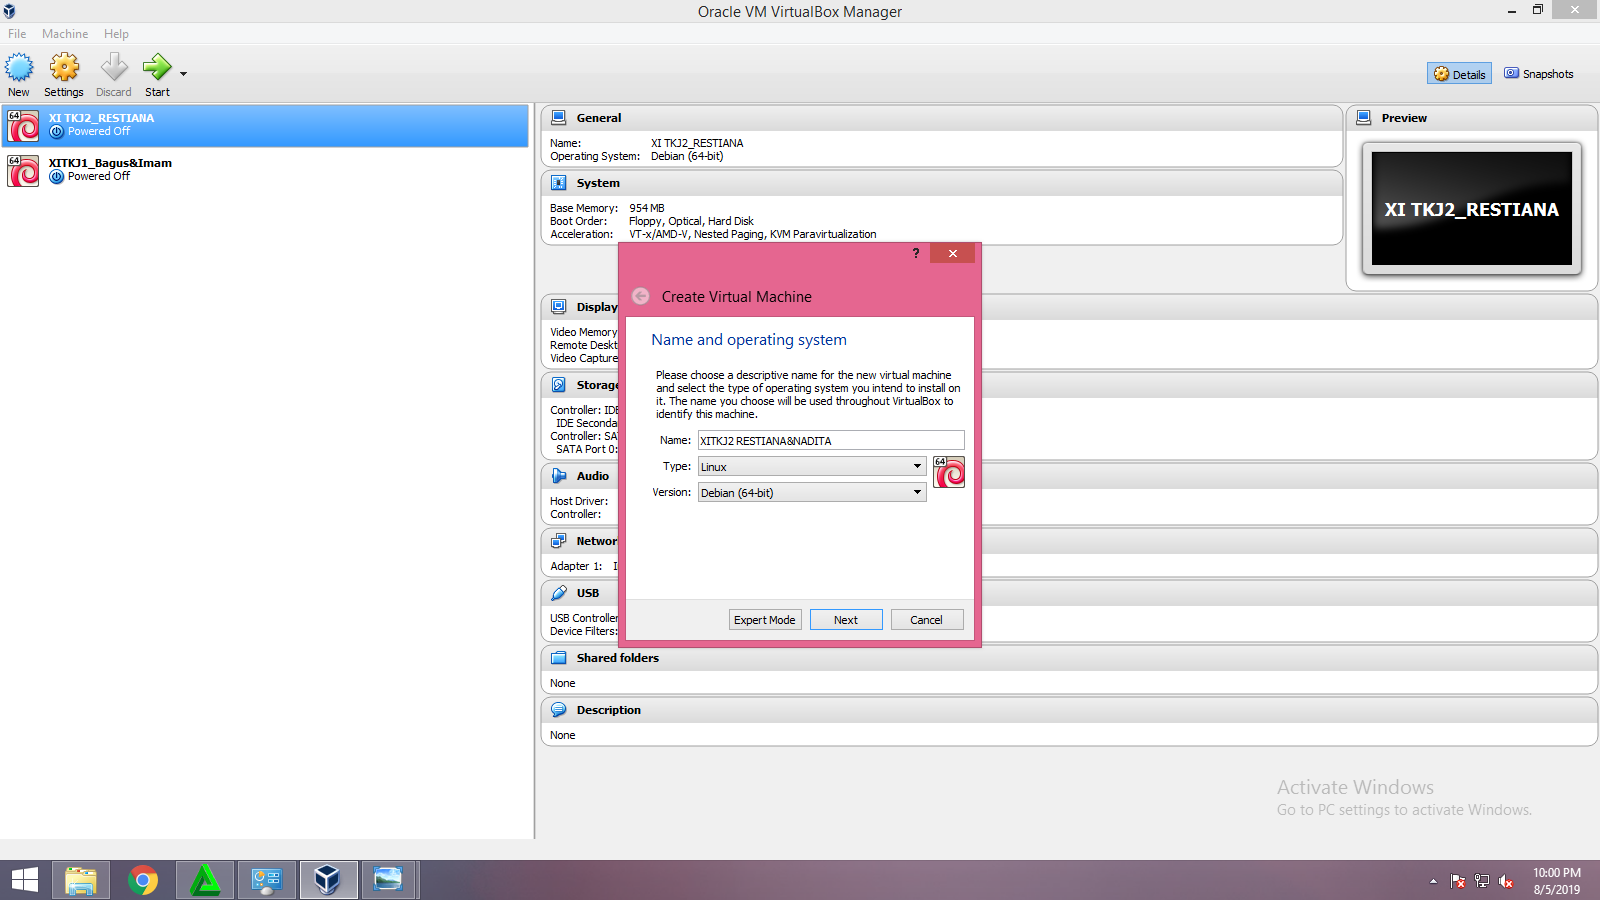
Task: Open the Type dropdown showing Linux
Action: 812,467
